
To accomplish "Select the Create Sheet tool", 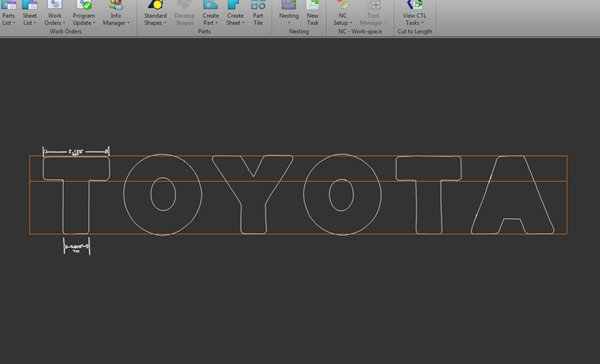I will [235, 13].
